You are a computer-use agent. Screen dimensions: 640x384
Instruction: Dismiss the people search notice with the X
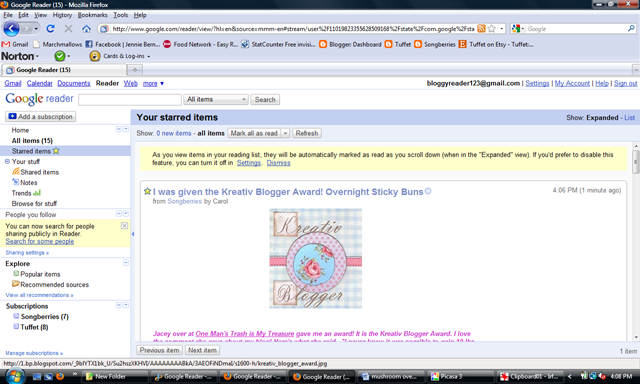point(124,226)
